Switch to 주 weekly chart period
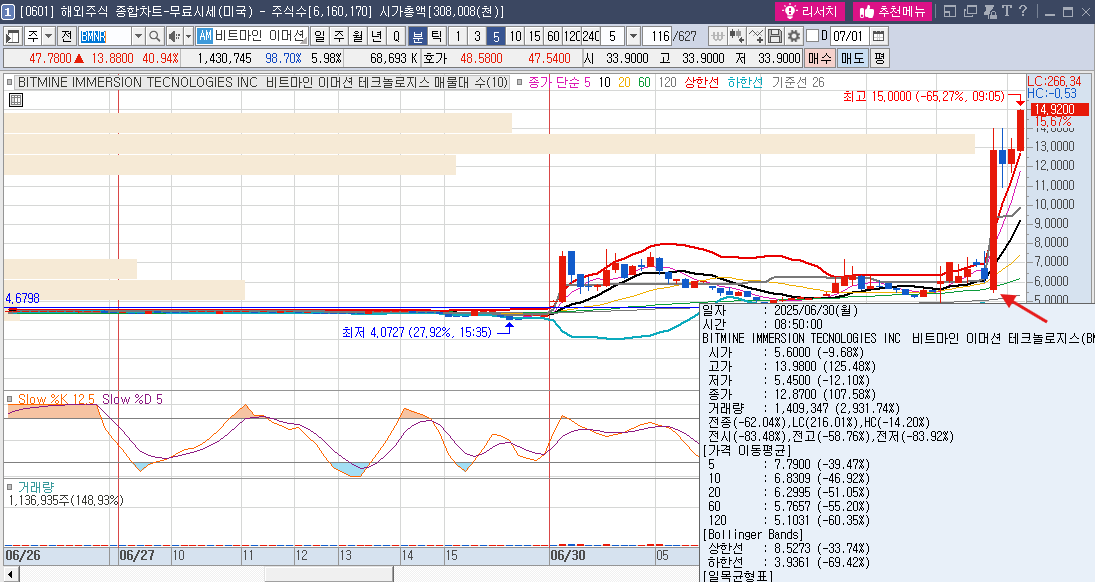The height and width of the screenshot is (582, 1095). coord(339,36)
